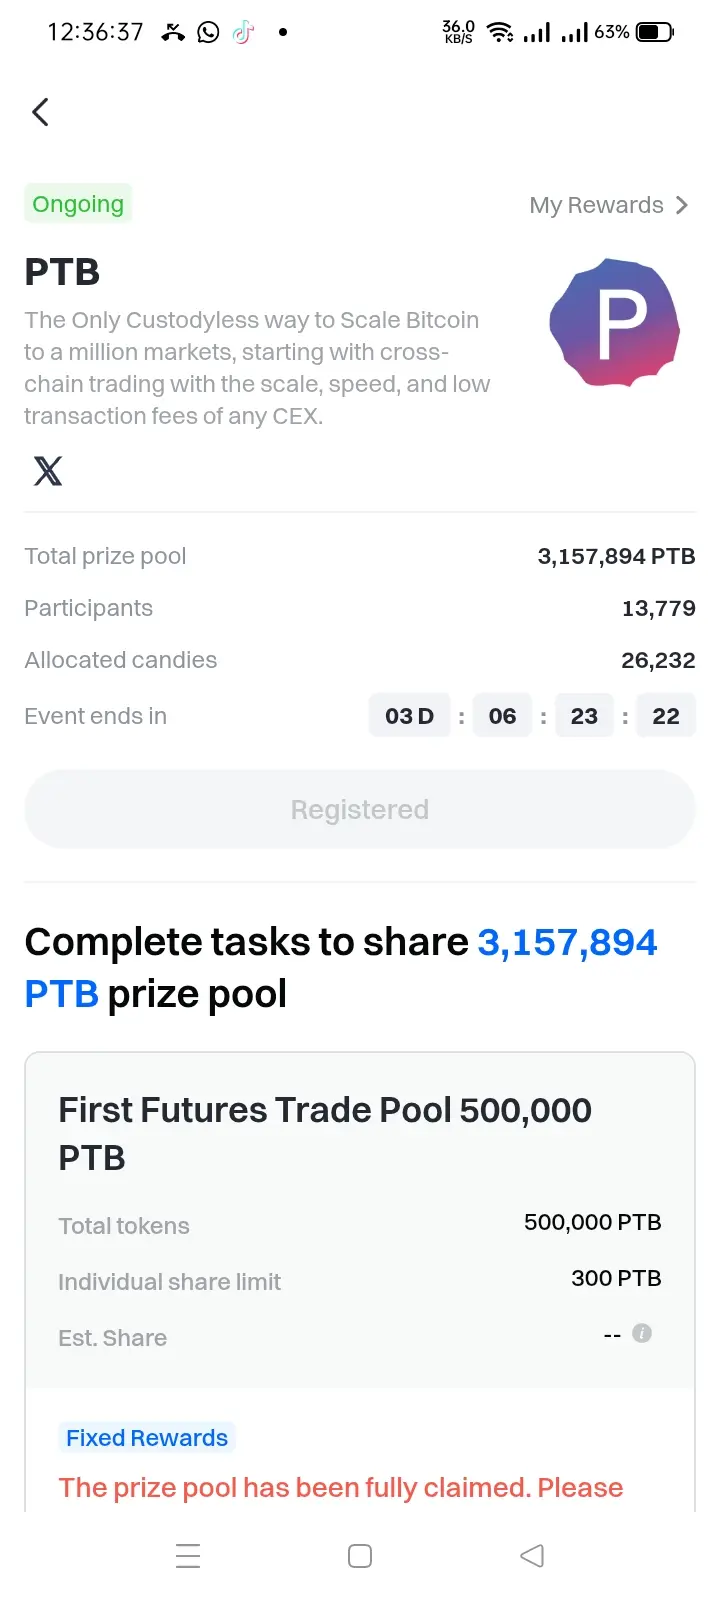The height and width of the screenshot is (1600, 720).
Task: Tap the back arrow icon
Action: click(40, 112)
